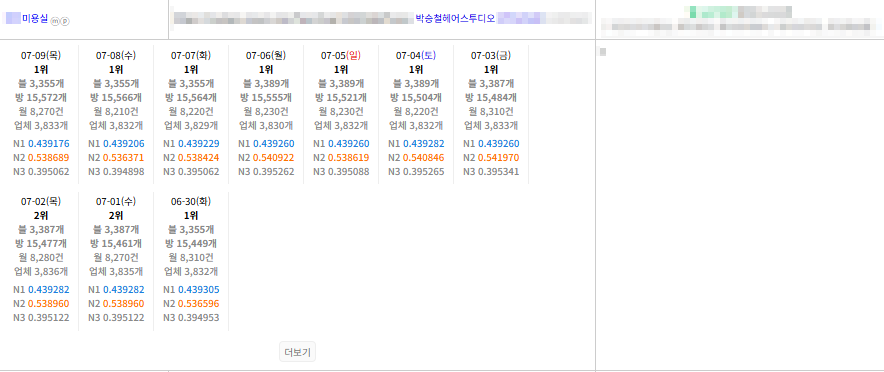The image size is (884, 372).
Task: Select the 07-09(목) date header
Action: pos(41,55)
